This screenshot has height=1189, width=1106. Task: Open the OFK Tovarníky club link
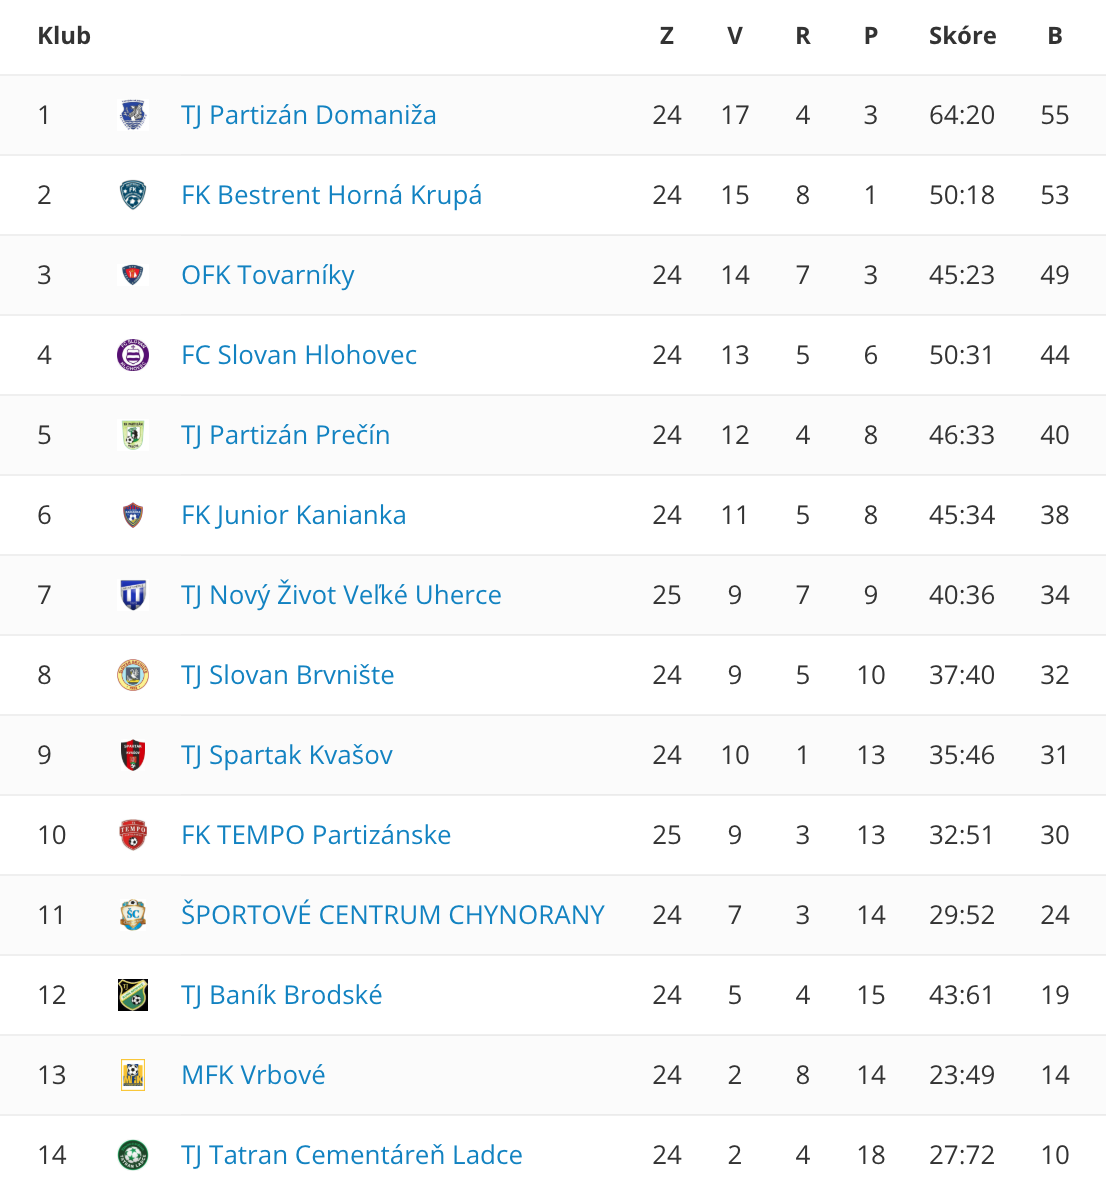click(x=268, y=275)
